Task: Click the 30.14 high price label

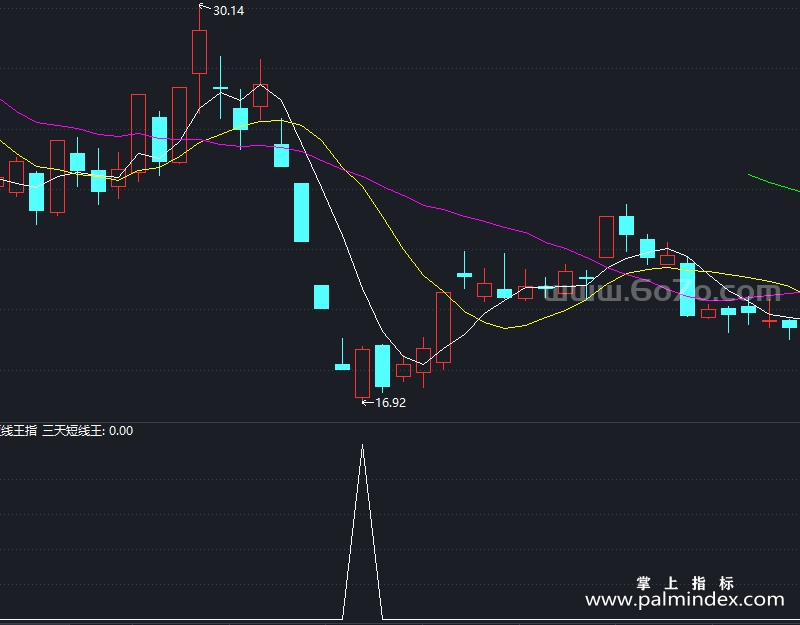Action: point(228,11)
